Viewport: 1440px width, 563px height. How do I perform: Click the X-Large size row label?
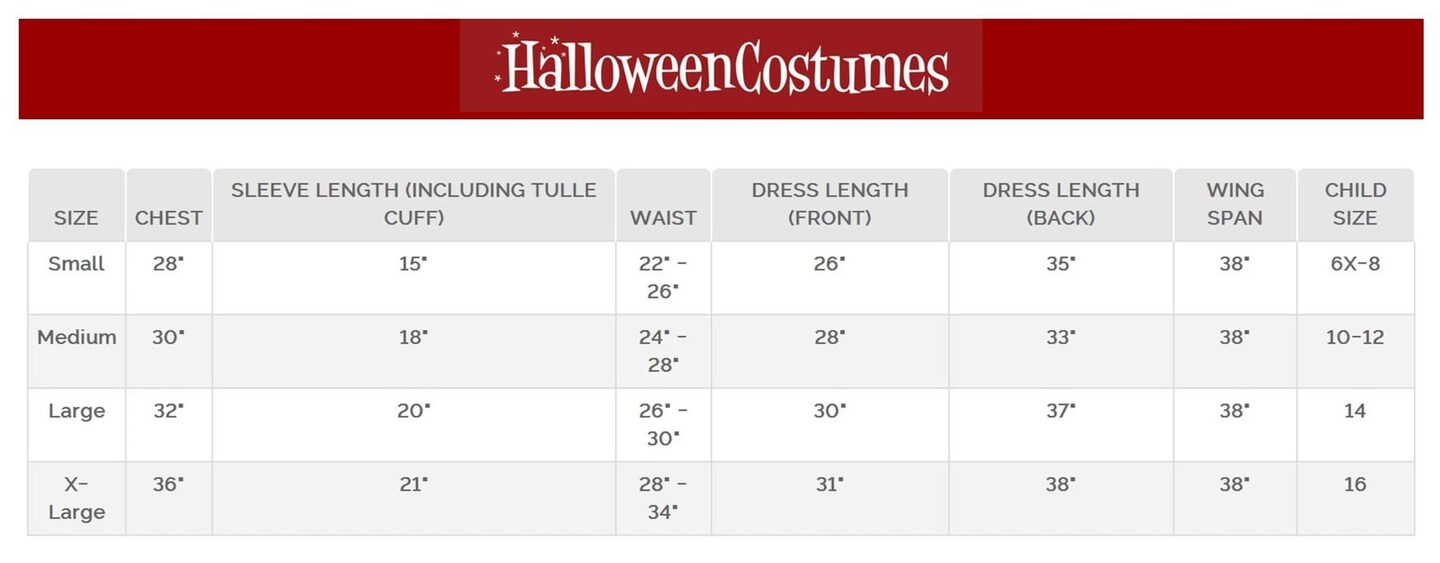76,498
